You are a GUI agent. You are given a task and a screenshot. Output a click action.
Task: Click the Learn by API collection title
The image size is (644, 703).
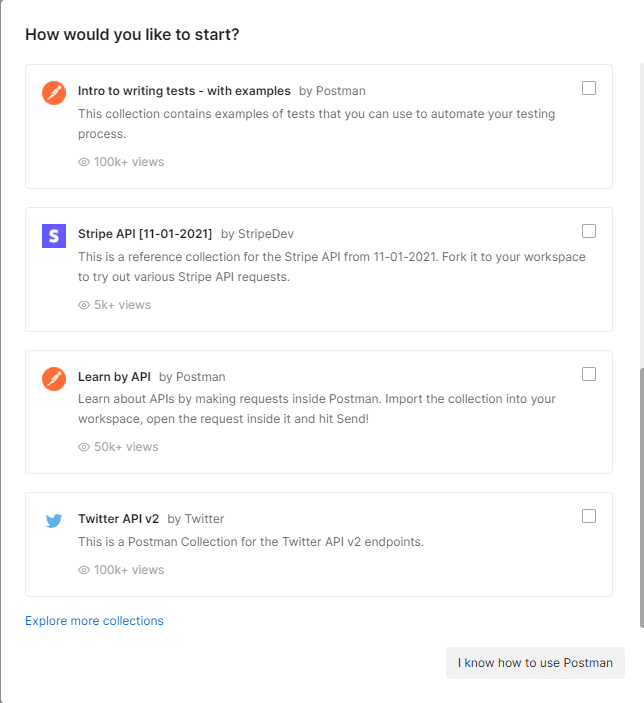point(114,377)
